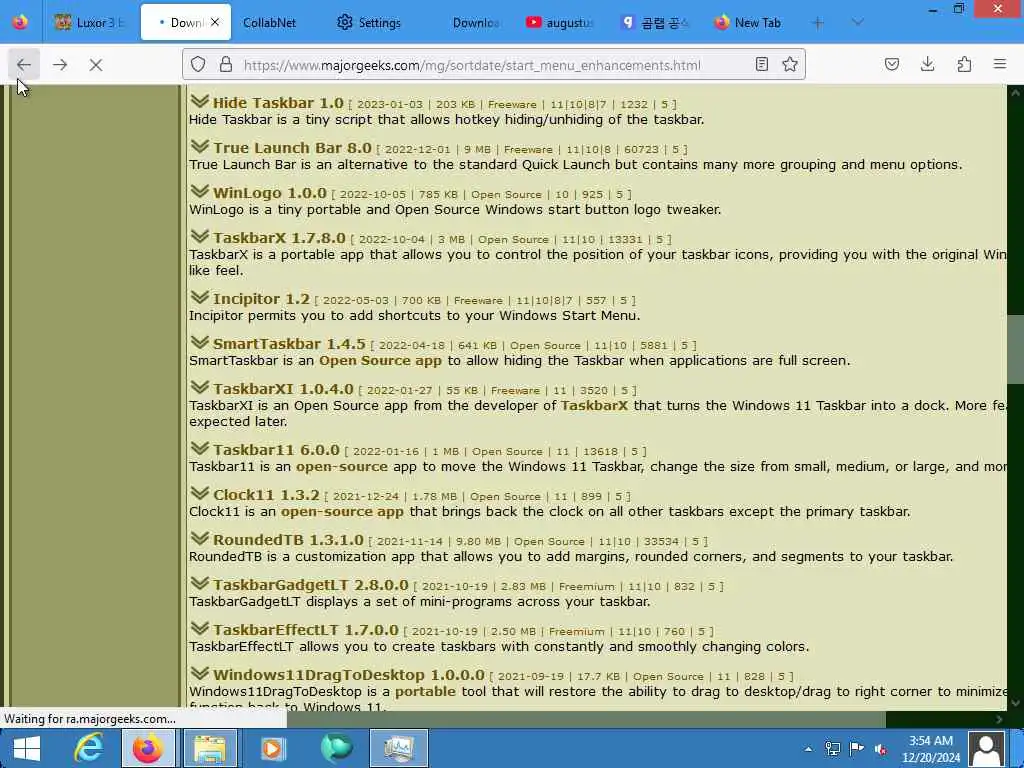The height and width of the screenshot is (768, 1024).
Task: Open the Pocket save icon
Action: [x=891, y=64]
